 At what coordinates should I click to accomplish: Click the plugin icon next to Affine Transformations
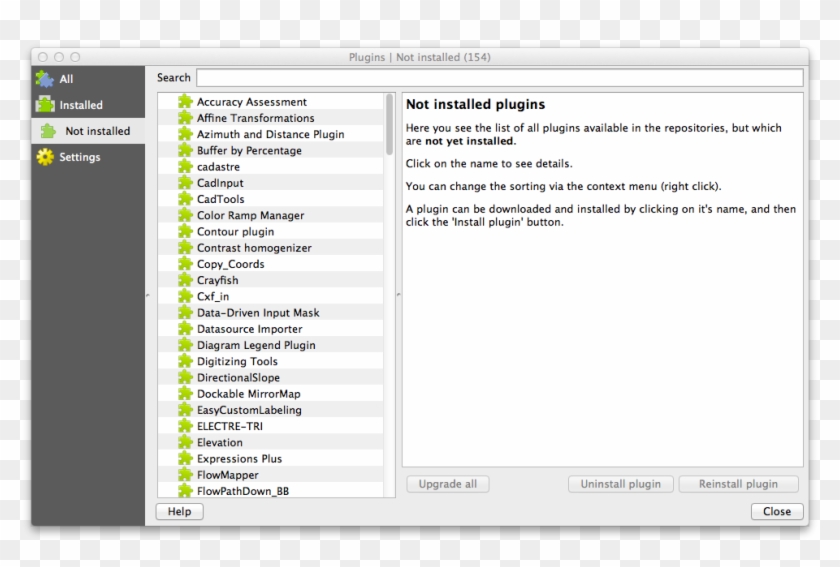pos(185,117)
